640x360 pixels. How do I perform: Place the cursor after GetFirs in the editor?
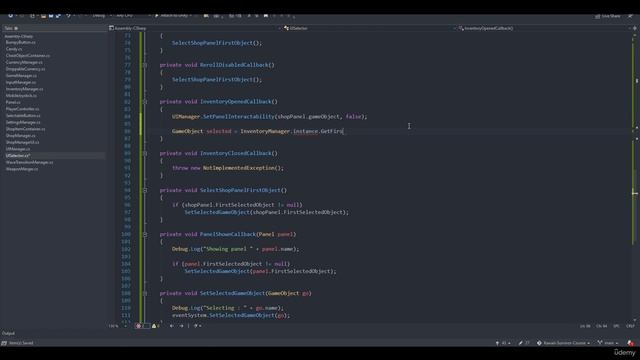(x=344, y=131)
